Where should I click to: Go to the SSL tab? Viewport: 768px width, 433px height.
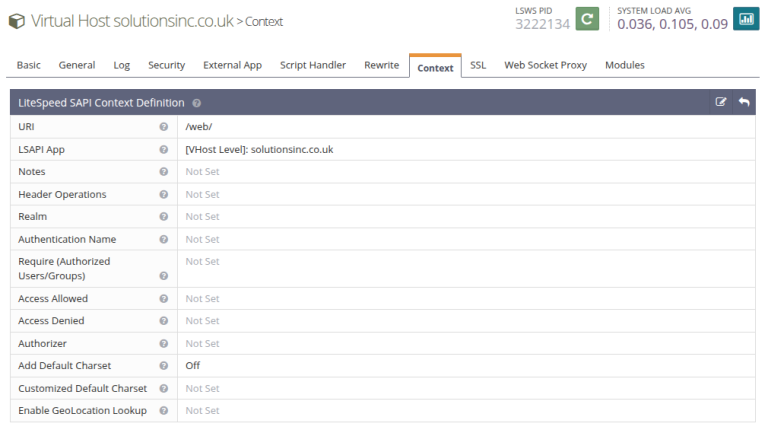(x=478, y=65)
